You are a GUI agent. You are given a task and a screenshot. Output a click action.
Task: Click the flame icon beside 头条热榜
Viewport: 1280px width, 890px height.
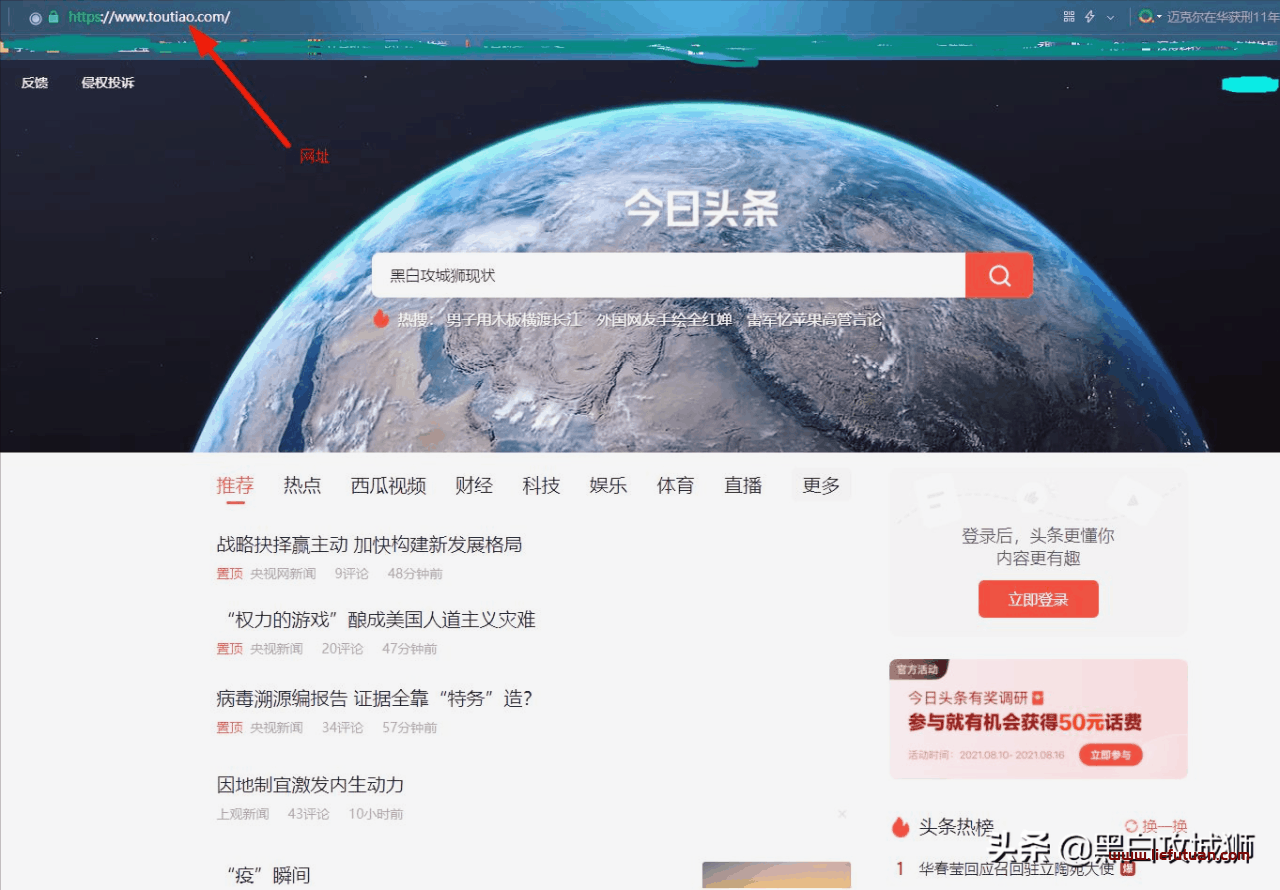coord(900,827)
